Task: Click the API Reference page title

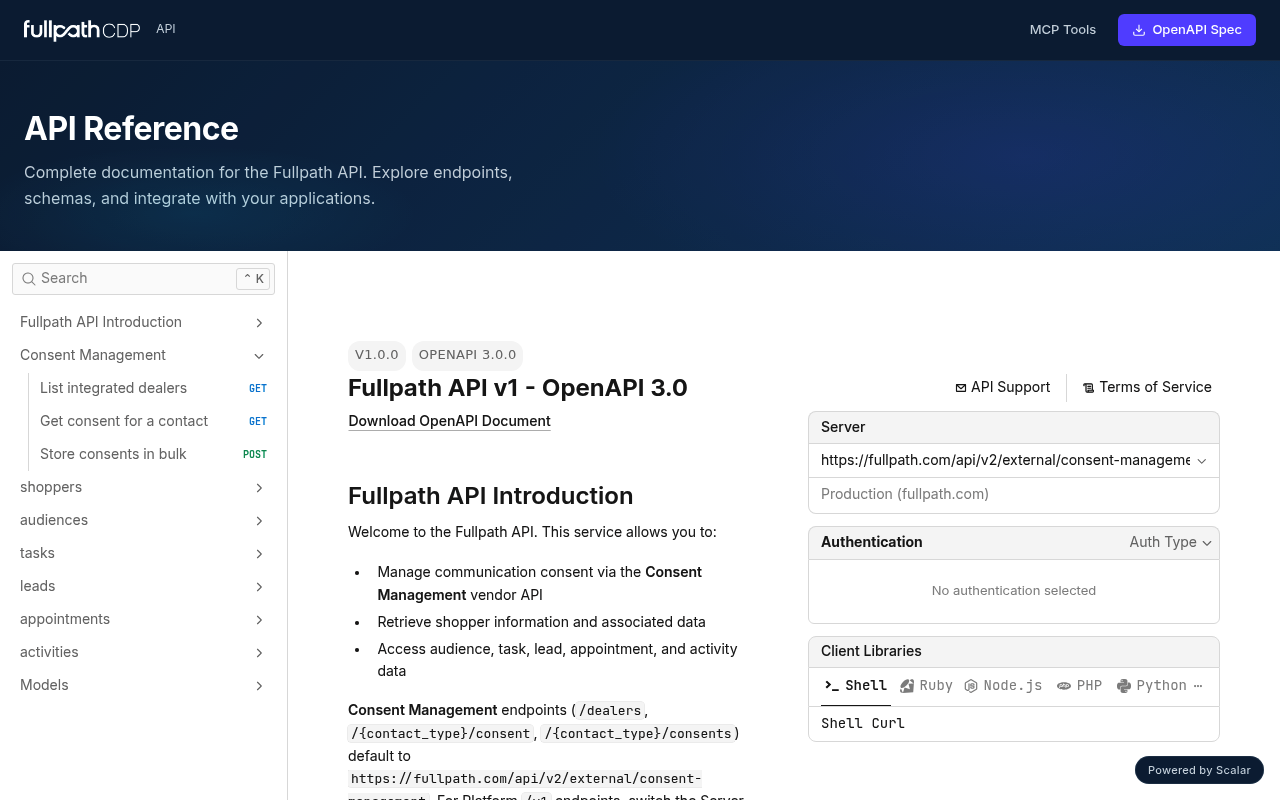Action: pyautogui.click(x=131, y=129)
